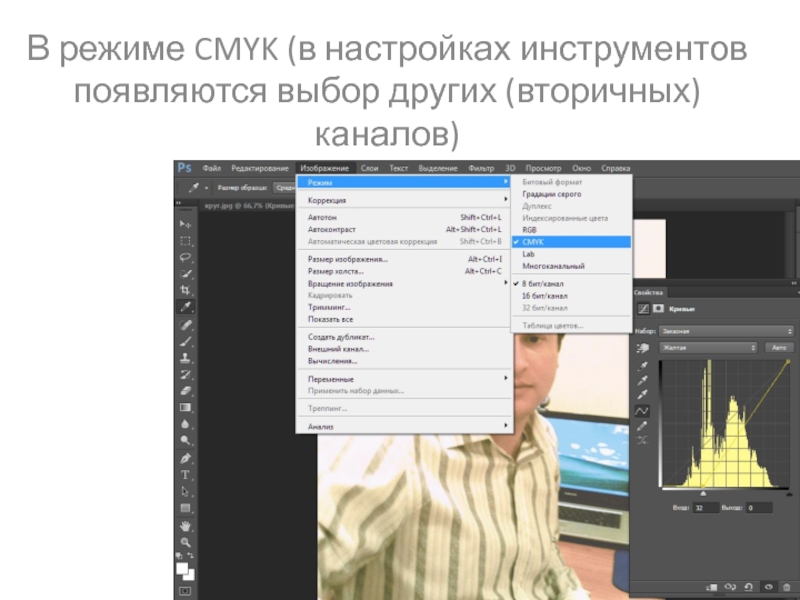Image resolution: width=800 pixels, height=600 pixels.
Task: Open the Фильтр menu
Action: click(481, 168)
